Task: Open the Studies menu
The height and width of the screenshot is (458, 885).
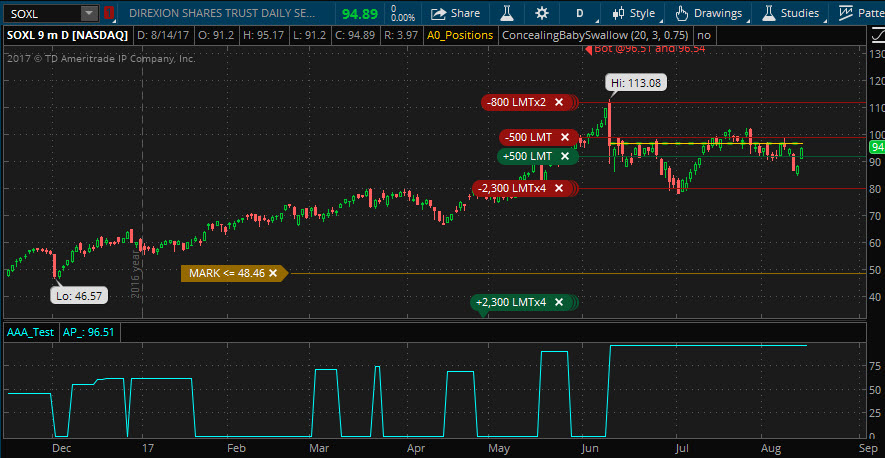Action: pyautogui.click(x=790, y=13)
